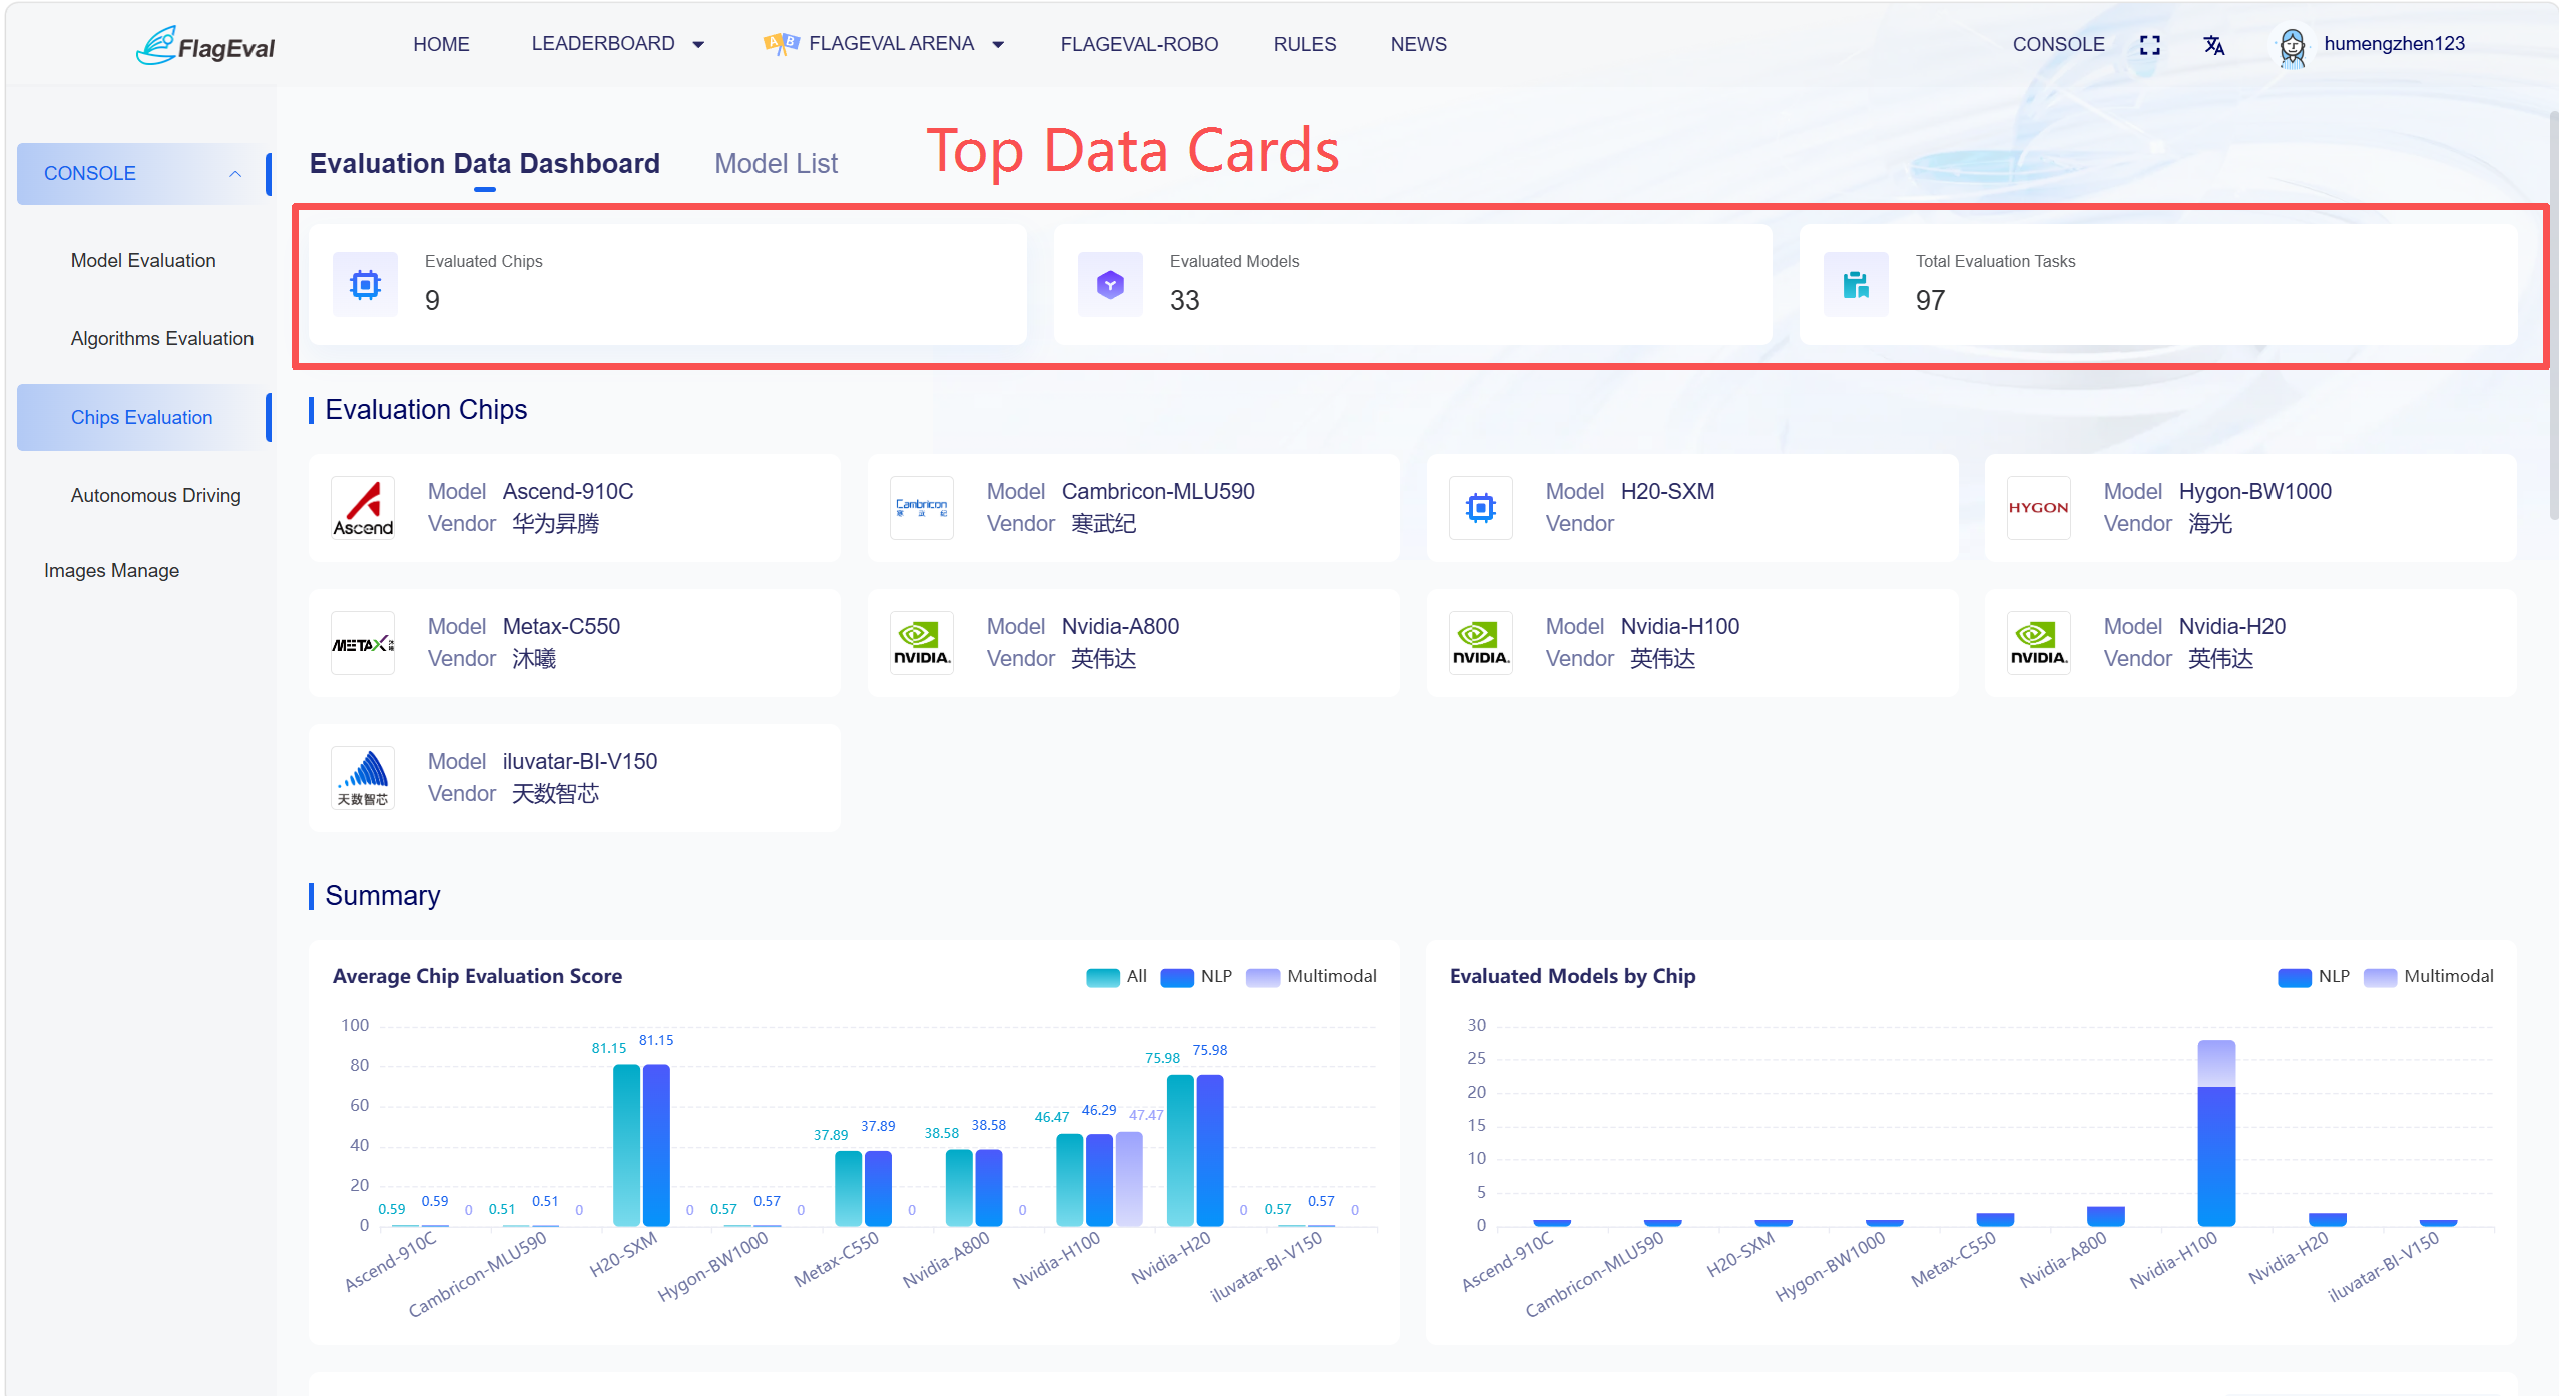Select the Hygon-BW1000 chip logo
2559x1396 pixels.
pos(2038,508)
